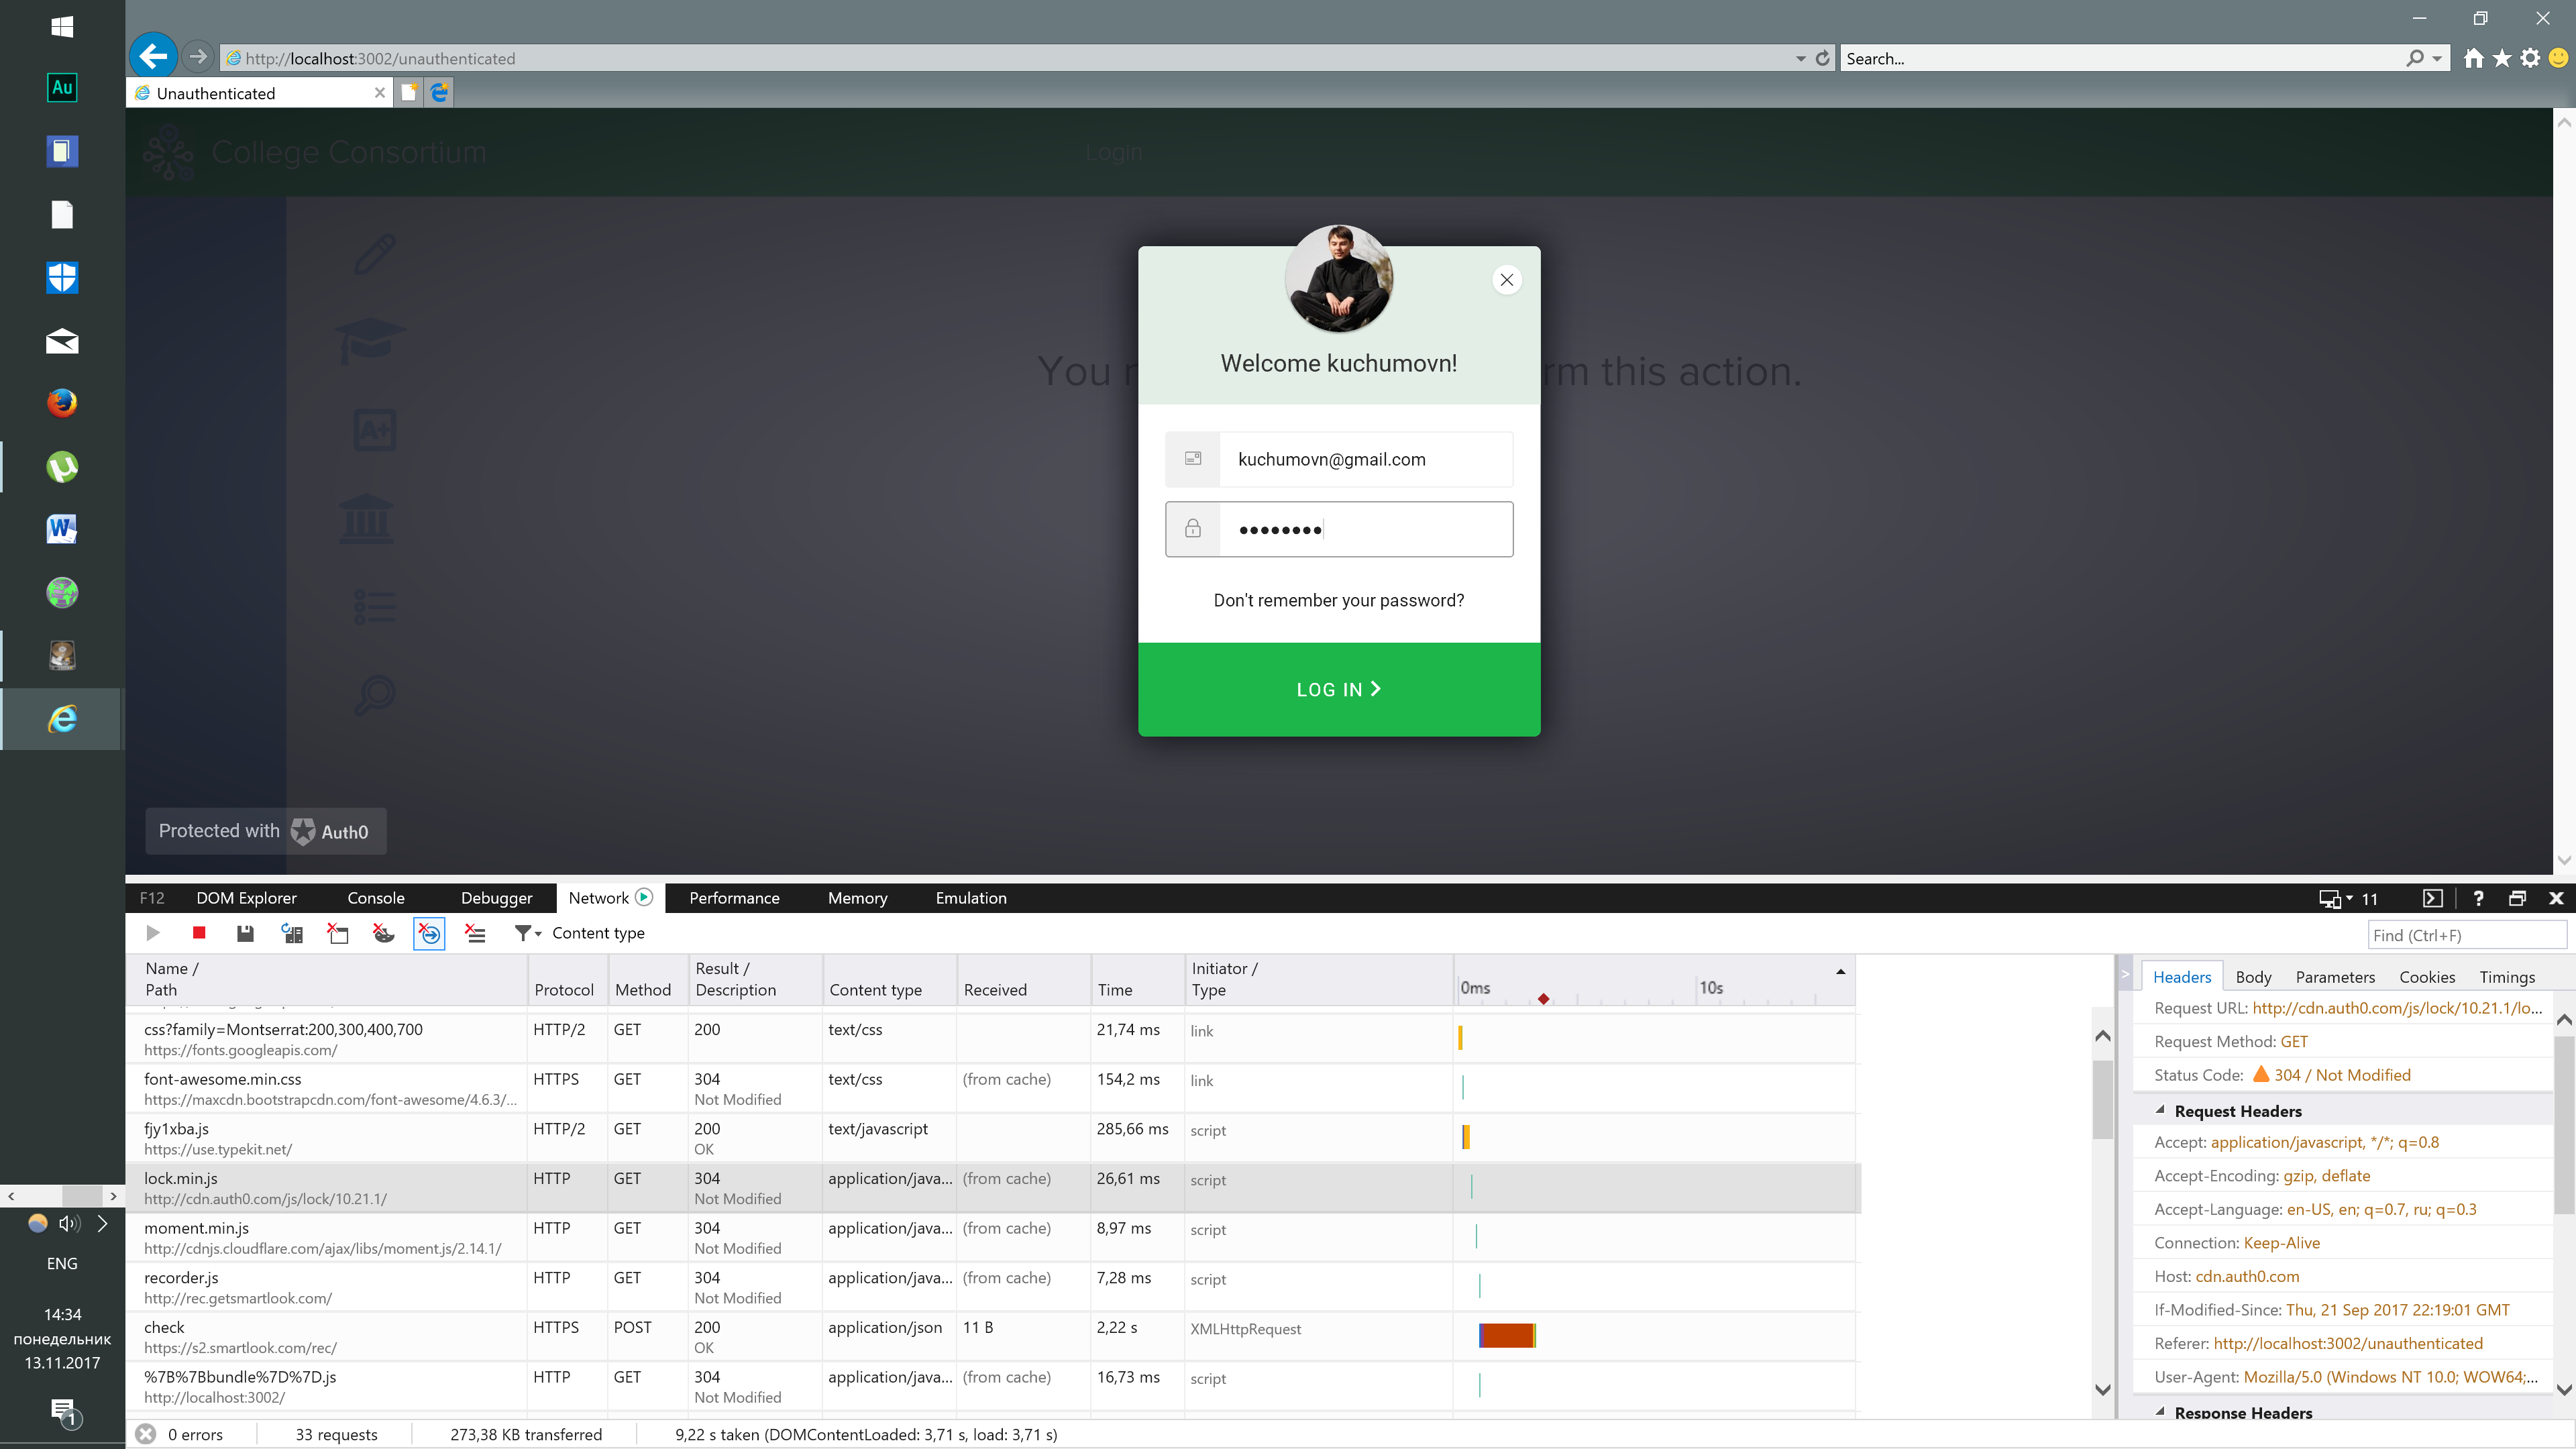Screen dimensions: 2576x1449
Task: Click Don't remember your password link
Action: click(1338, 600)
